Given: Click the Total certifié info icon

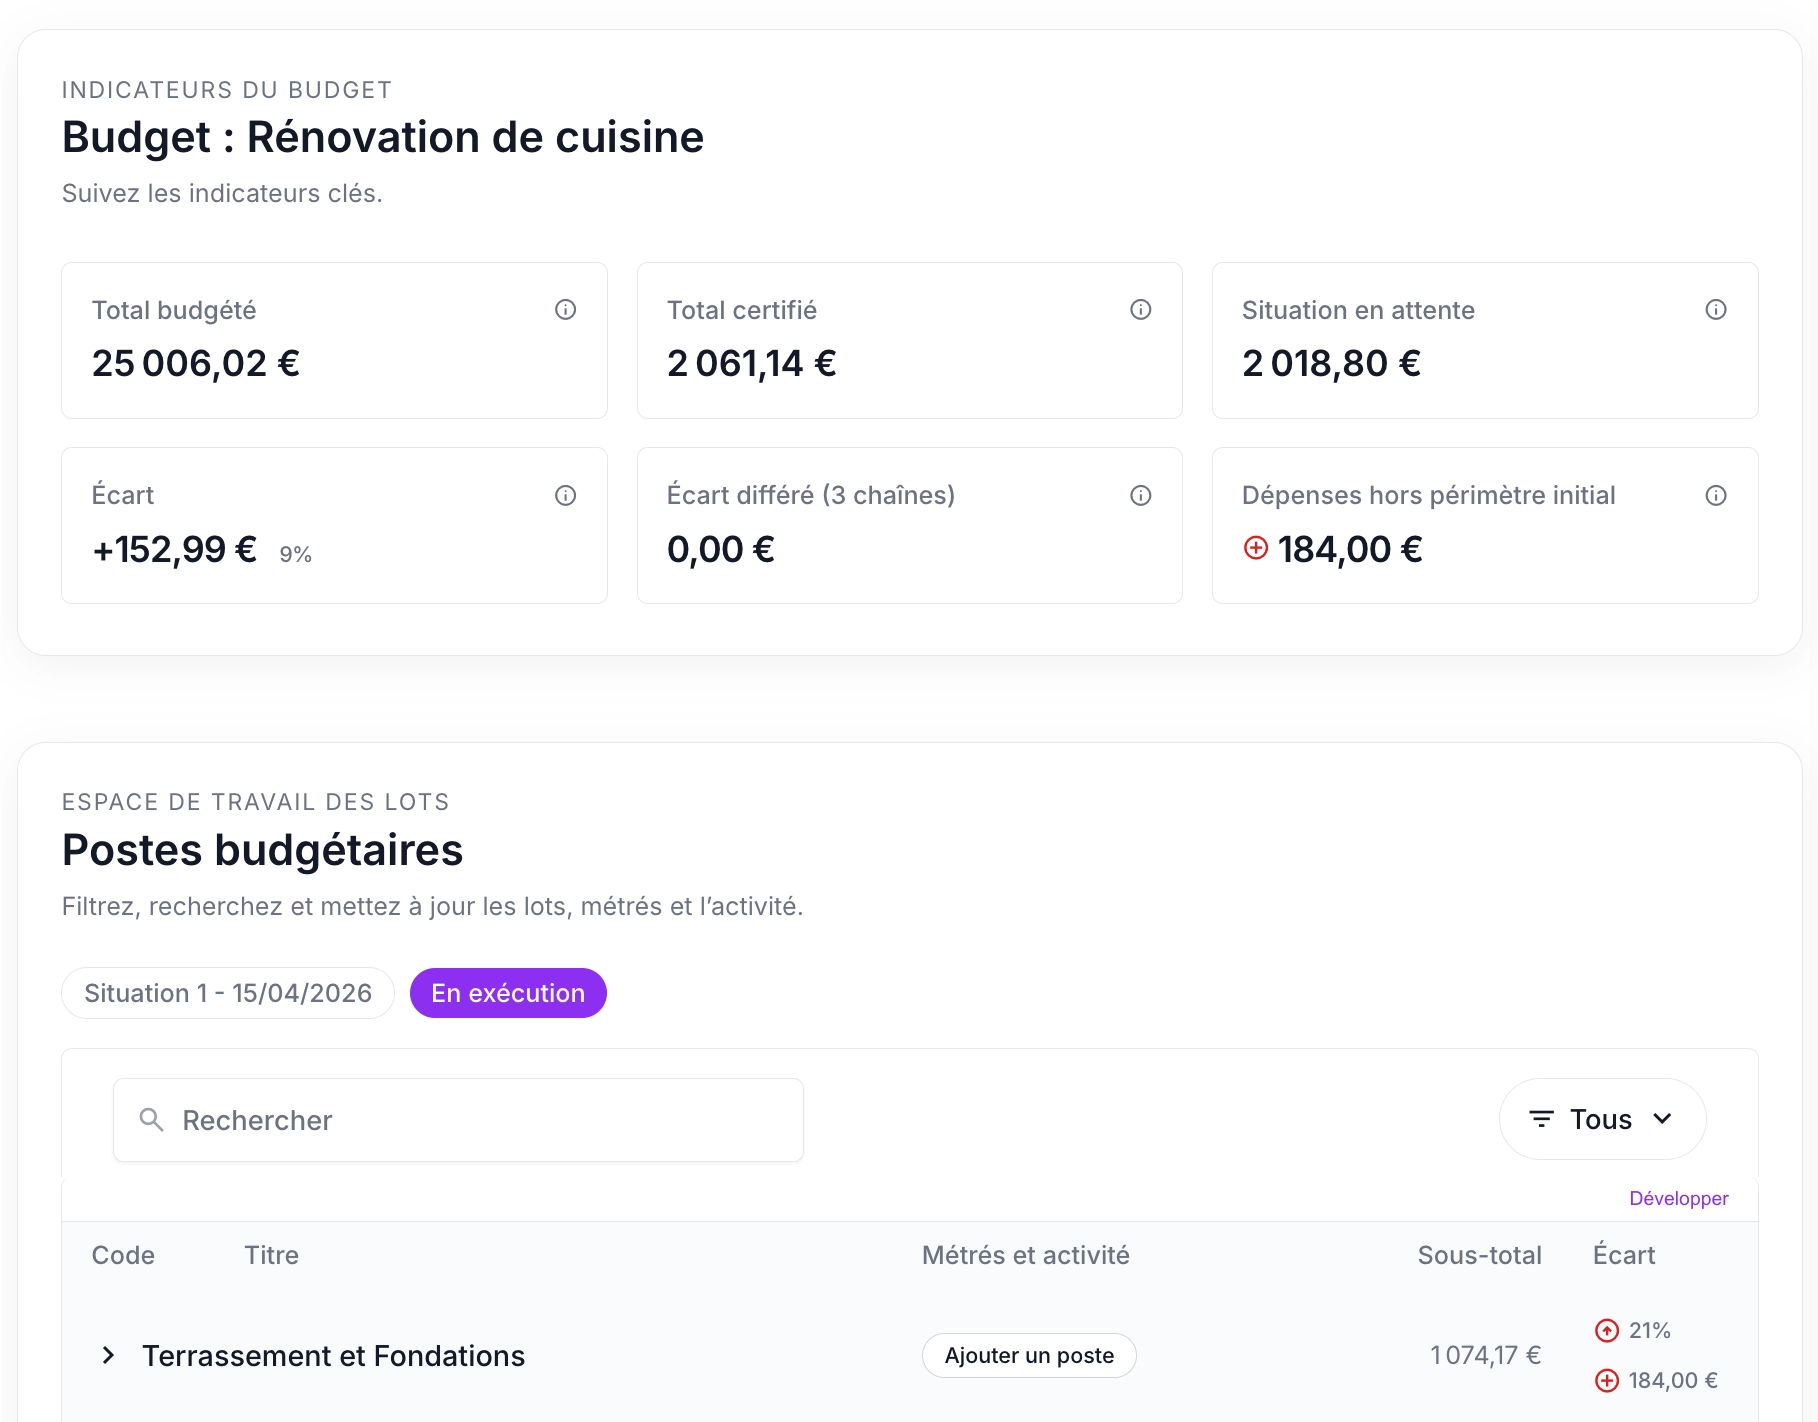Looking at the screenshot, I should 1141,310.
